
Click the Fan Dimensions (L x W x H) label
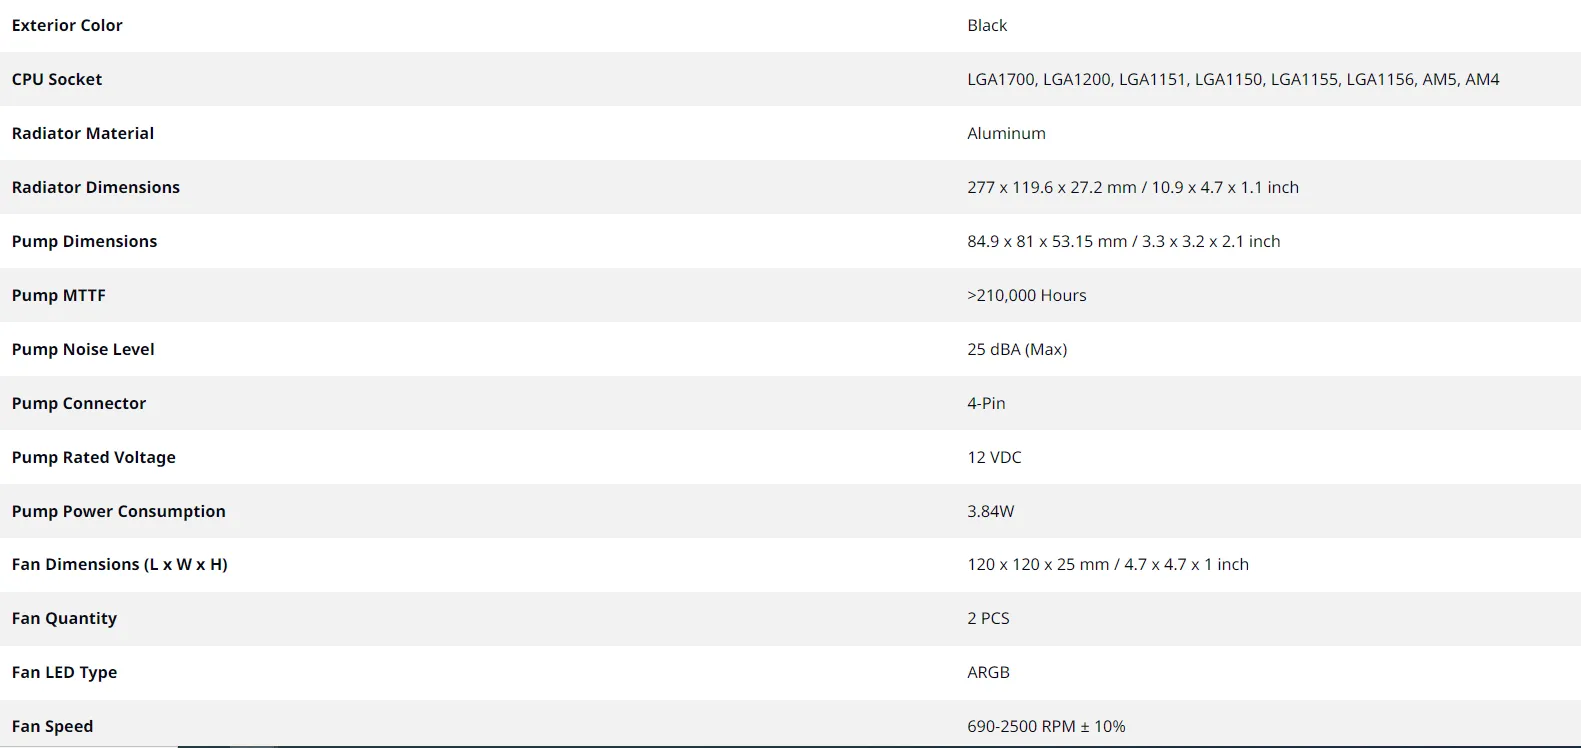(x=120, y=564)
